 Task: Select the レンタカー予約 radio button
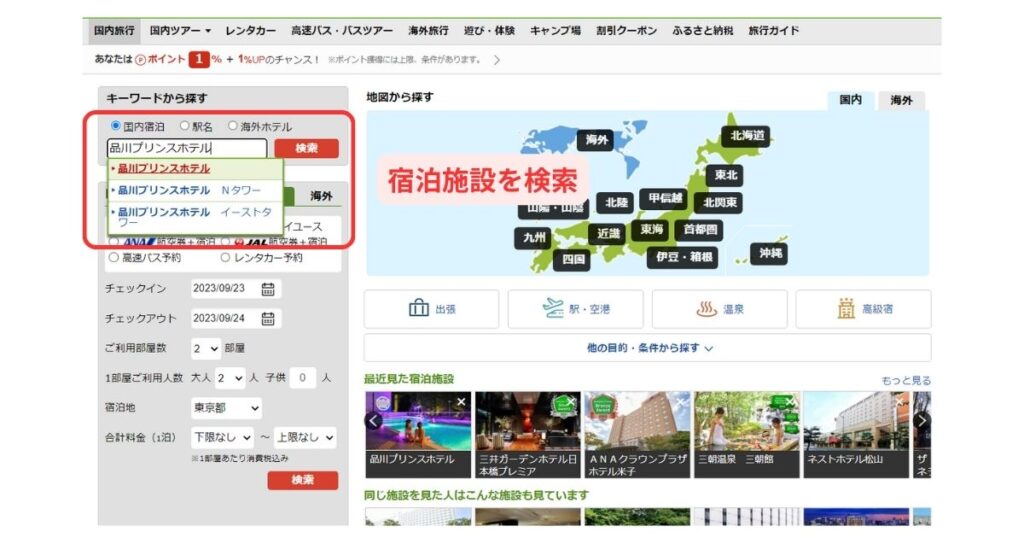pos(225,257)
